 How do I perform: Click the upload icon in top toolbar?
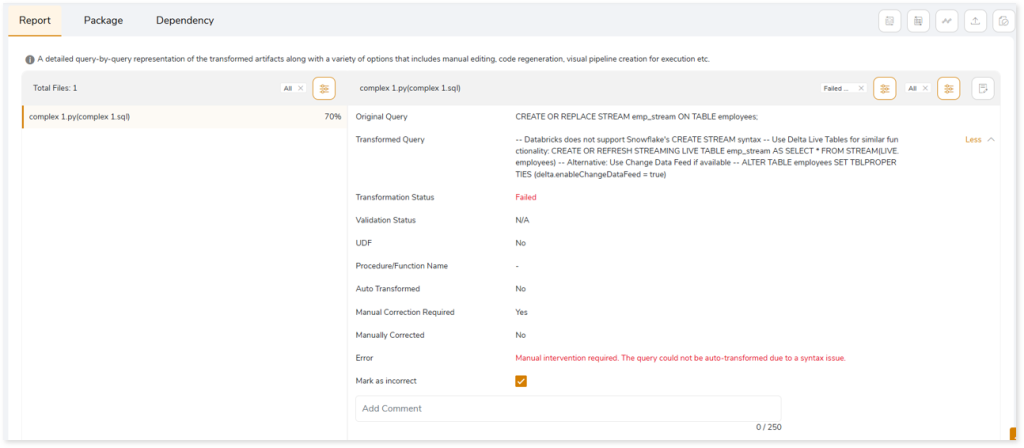[x=975, y=21]
